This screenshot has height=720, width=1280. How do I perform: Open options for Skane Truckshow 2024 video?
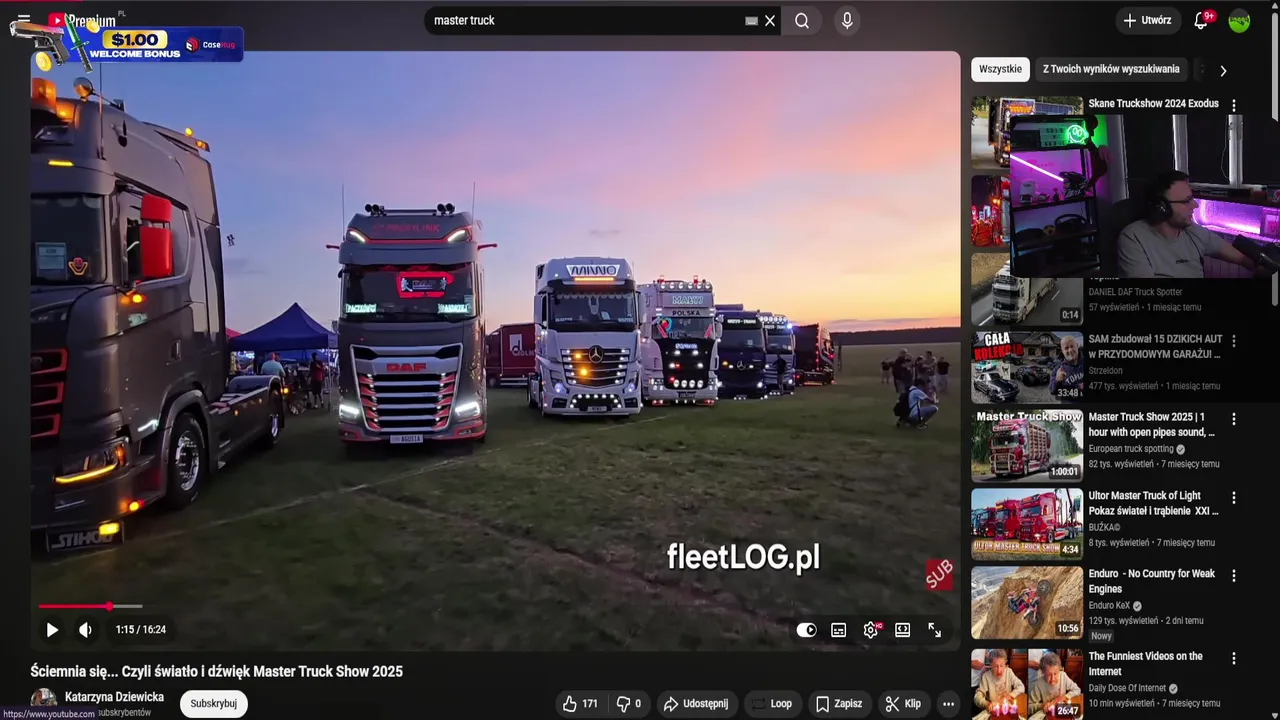tap(1233, 105)
